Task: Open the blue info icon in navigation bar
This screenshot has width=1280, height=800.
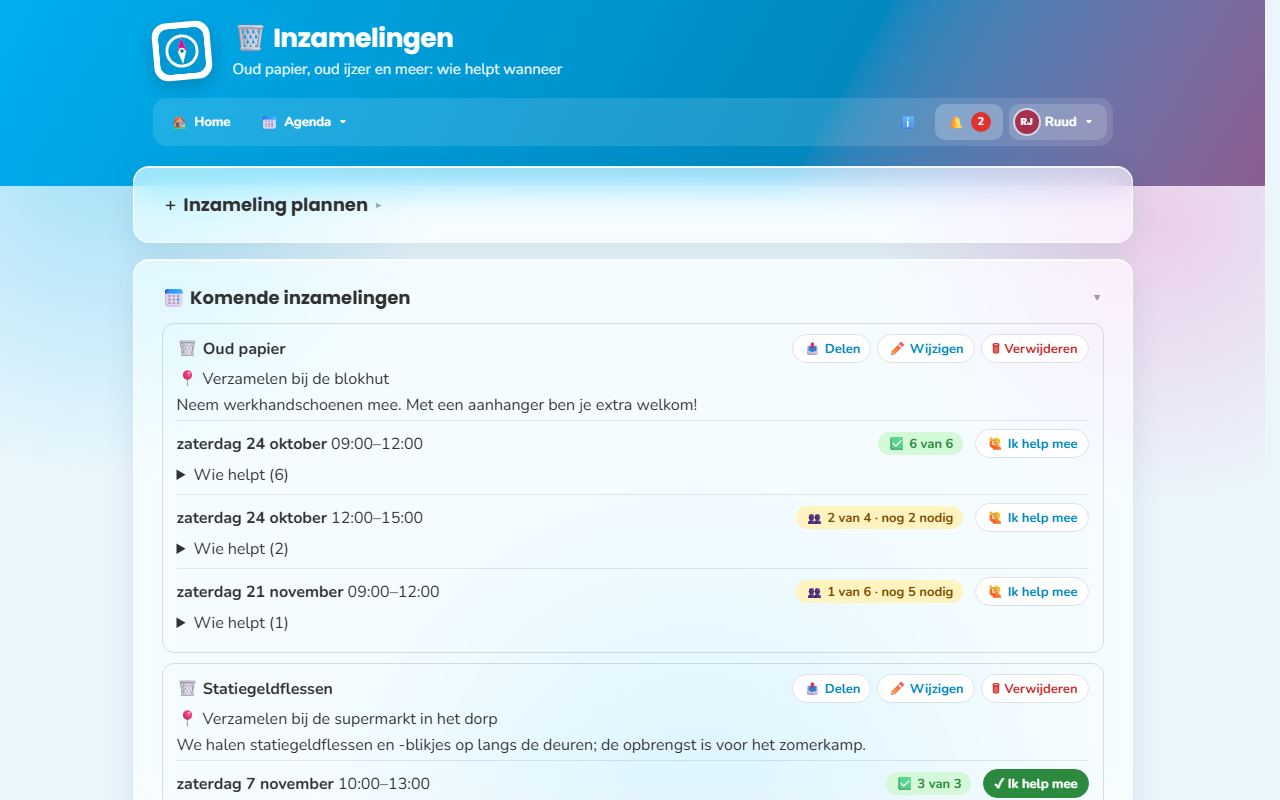Action: 908,122
